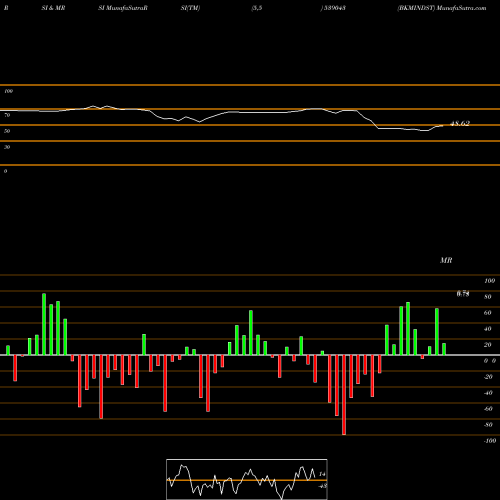Viewport: 500px width, 500px height.
Task: Click the -20 label on the MR axis
Action: point(488,377)
